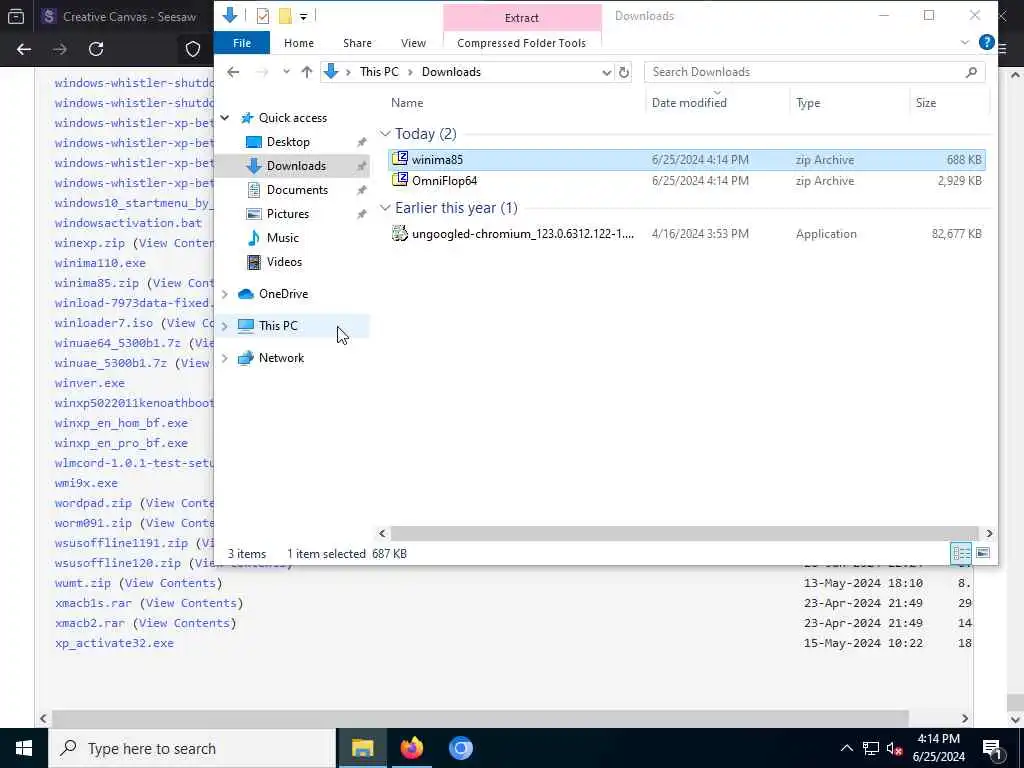Open winima110.exe link in browser
Image resolution: width=1024 pixels, height=768 pixels.
tap(100, 263)
